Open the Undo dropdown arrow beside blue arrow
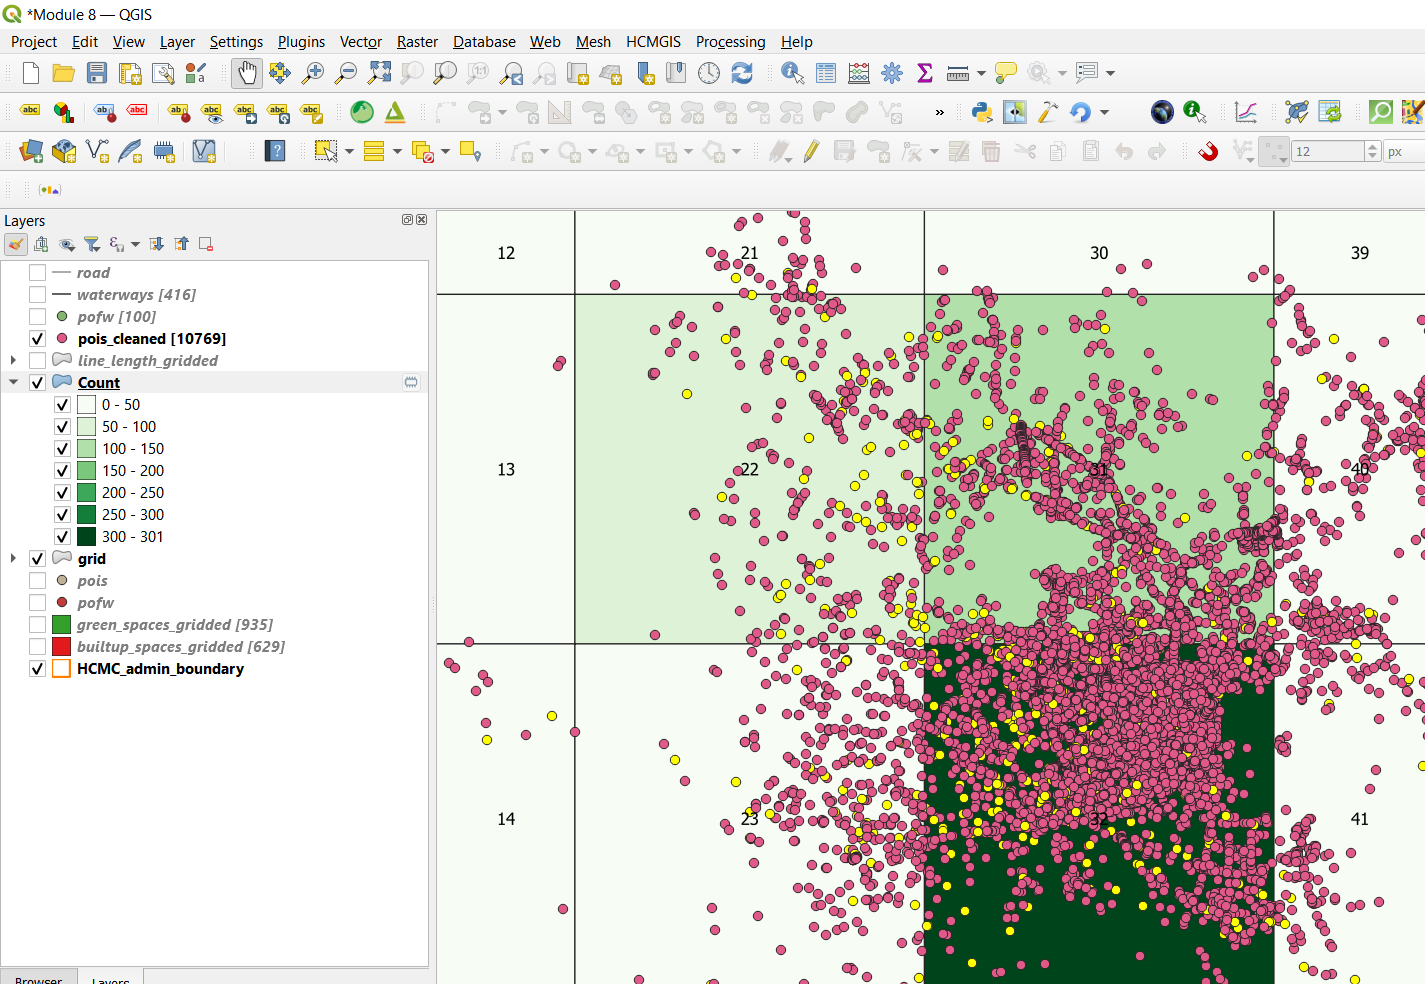 coord(1104,112)
